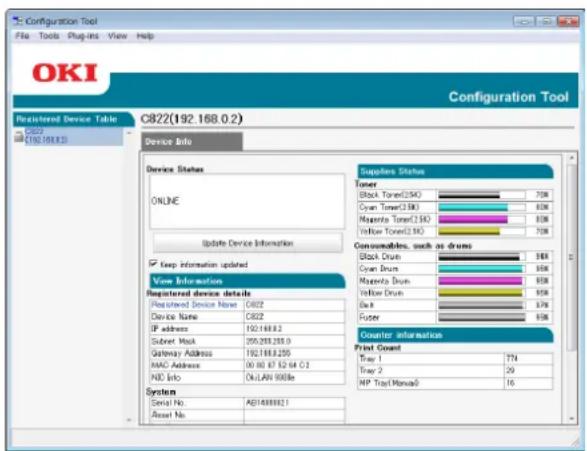This screenshot has width=587, height=451.
Task: Click the Yellow Toner level bar
Action: 481,232
